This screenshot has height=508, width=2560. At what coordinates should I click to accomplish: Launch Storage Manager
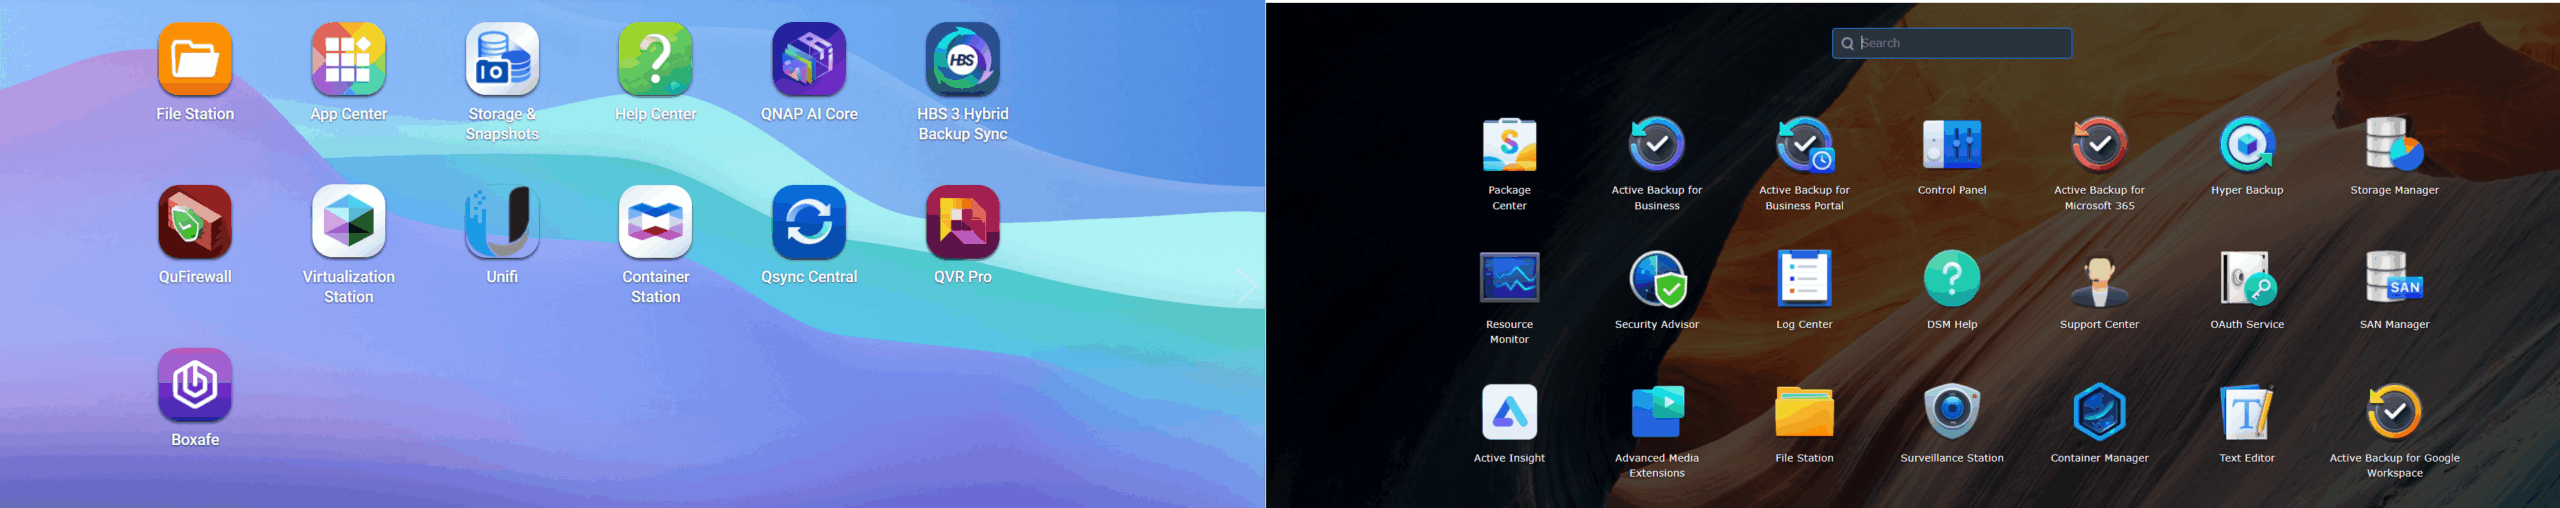[x=2394, y=145]
